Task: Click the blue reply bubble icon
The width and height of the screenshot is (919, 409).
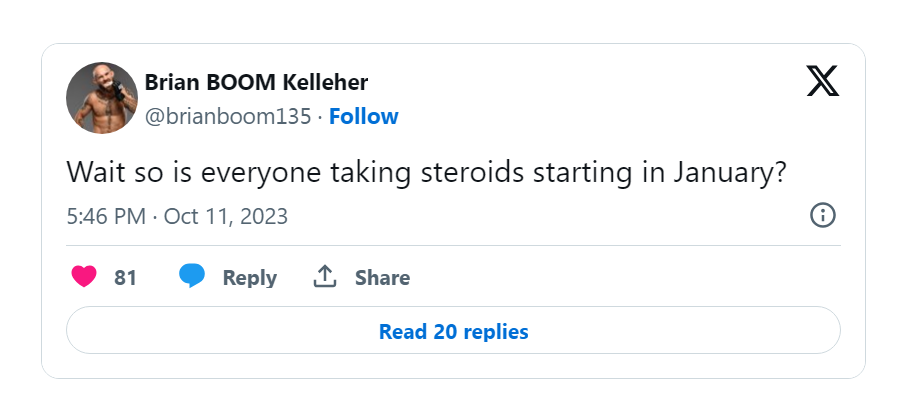Action: (x=192, y=277)
